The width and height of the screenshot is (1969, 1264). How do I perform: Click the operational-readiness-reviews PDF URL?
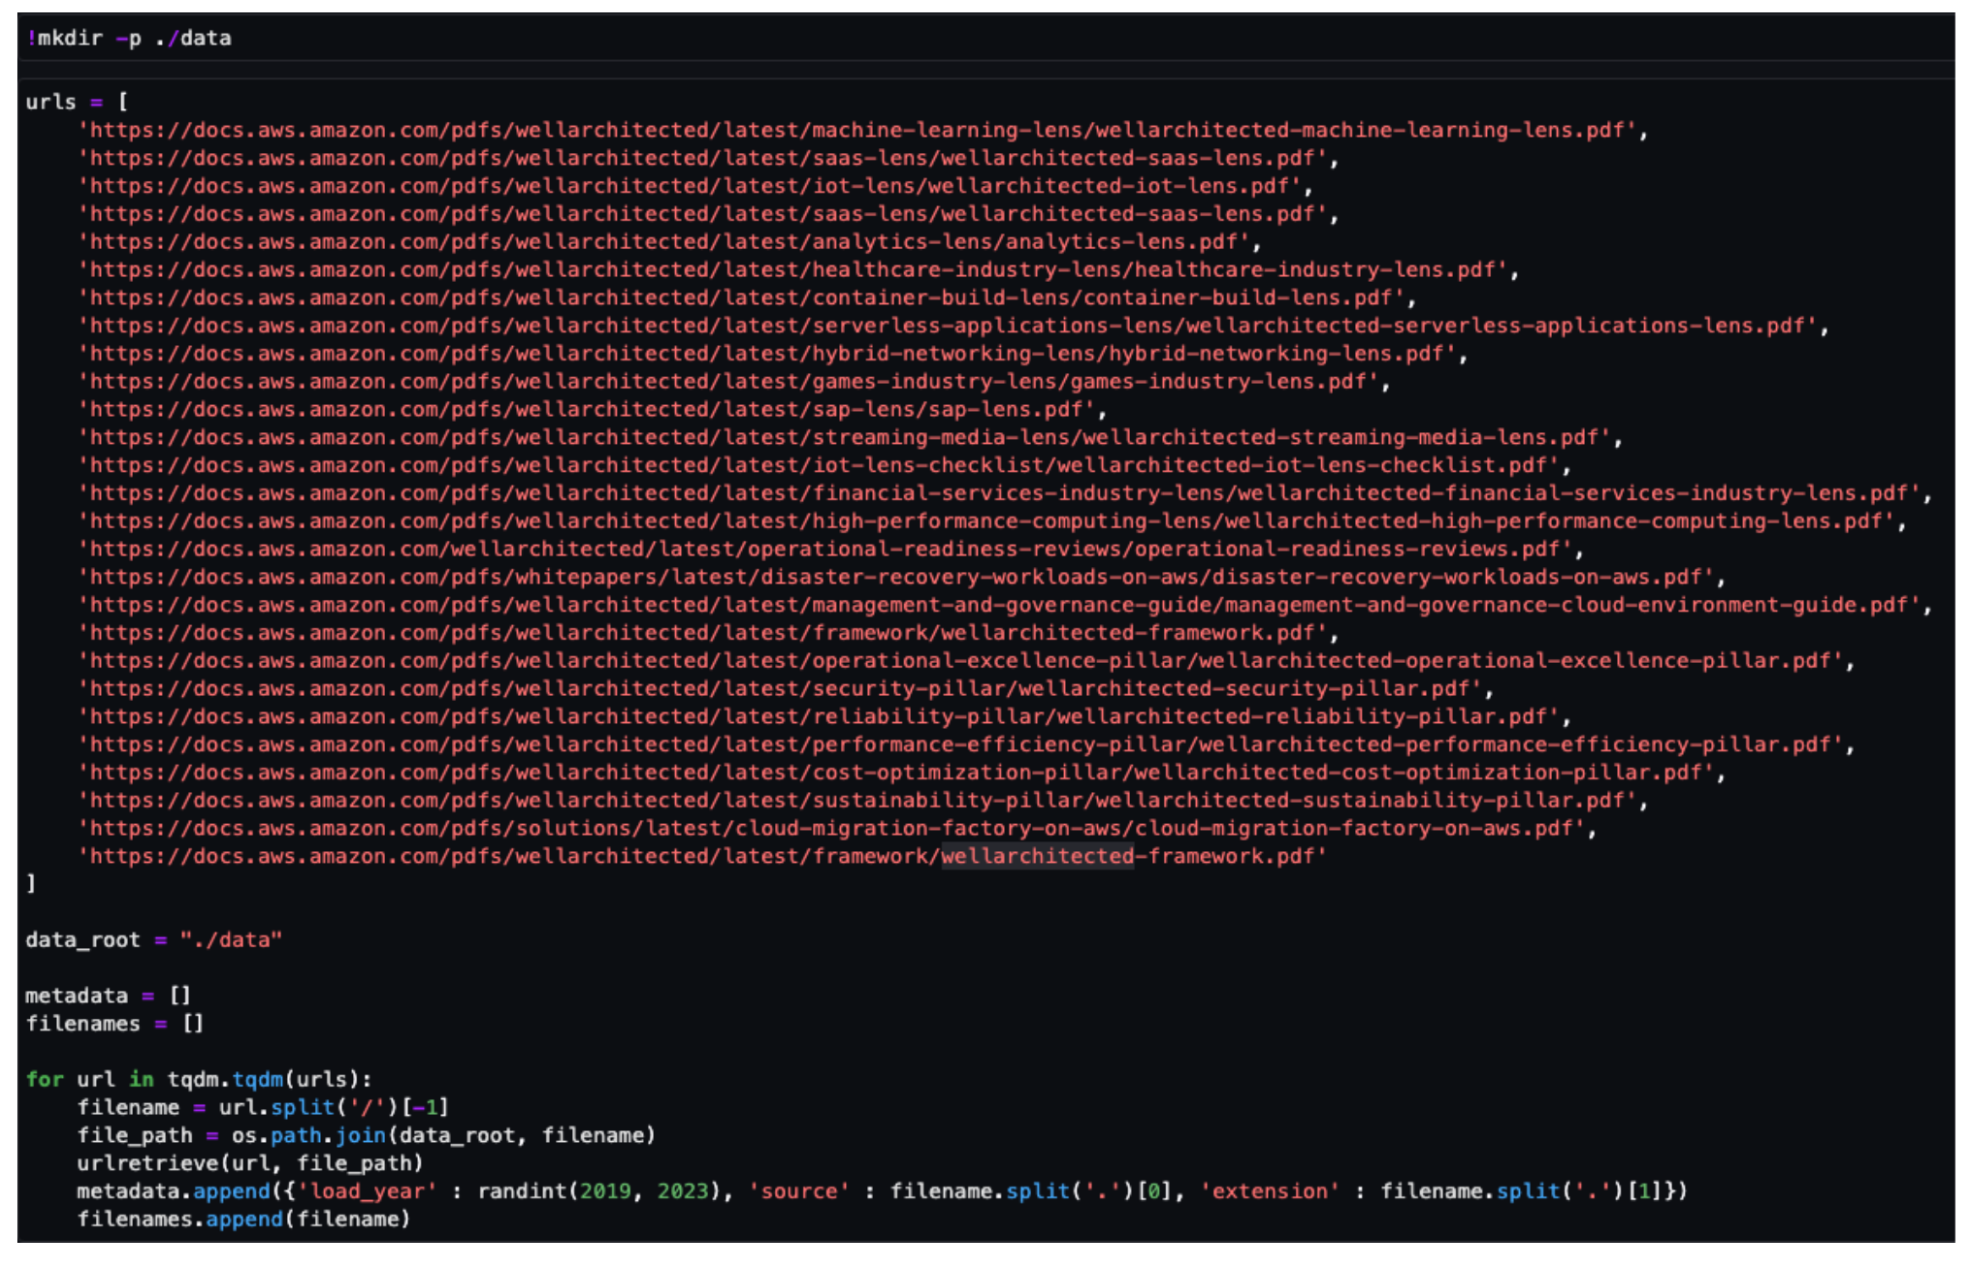pyautogui.click(x=829, y=549)
